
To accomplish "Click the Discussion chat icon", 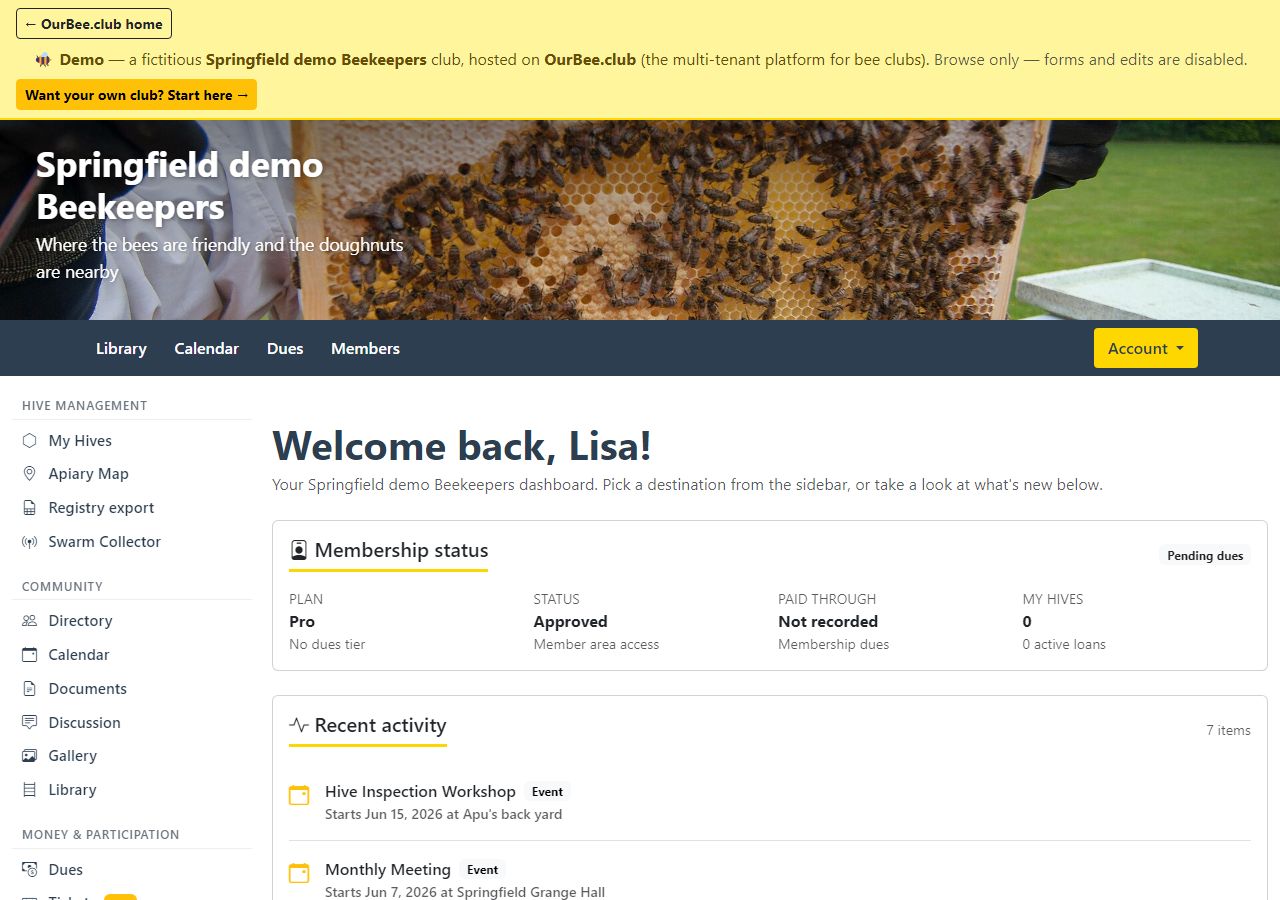I will [x=29, y=722].
